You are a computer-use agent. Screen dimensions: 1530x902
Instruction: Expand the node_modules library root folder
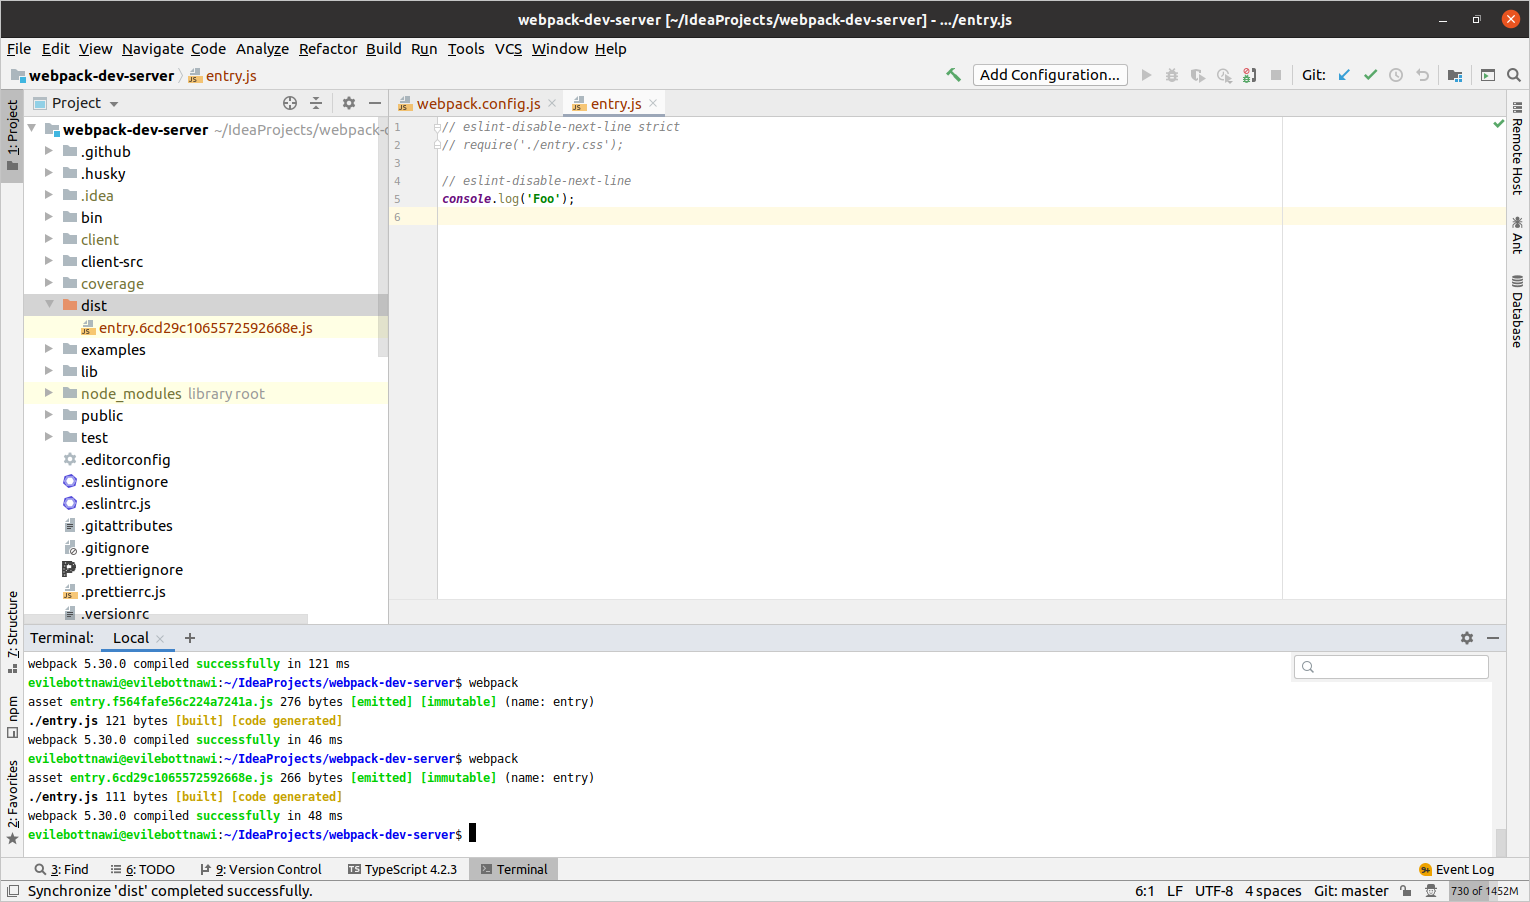[48, 393]
